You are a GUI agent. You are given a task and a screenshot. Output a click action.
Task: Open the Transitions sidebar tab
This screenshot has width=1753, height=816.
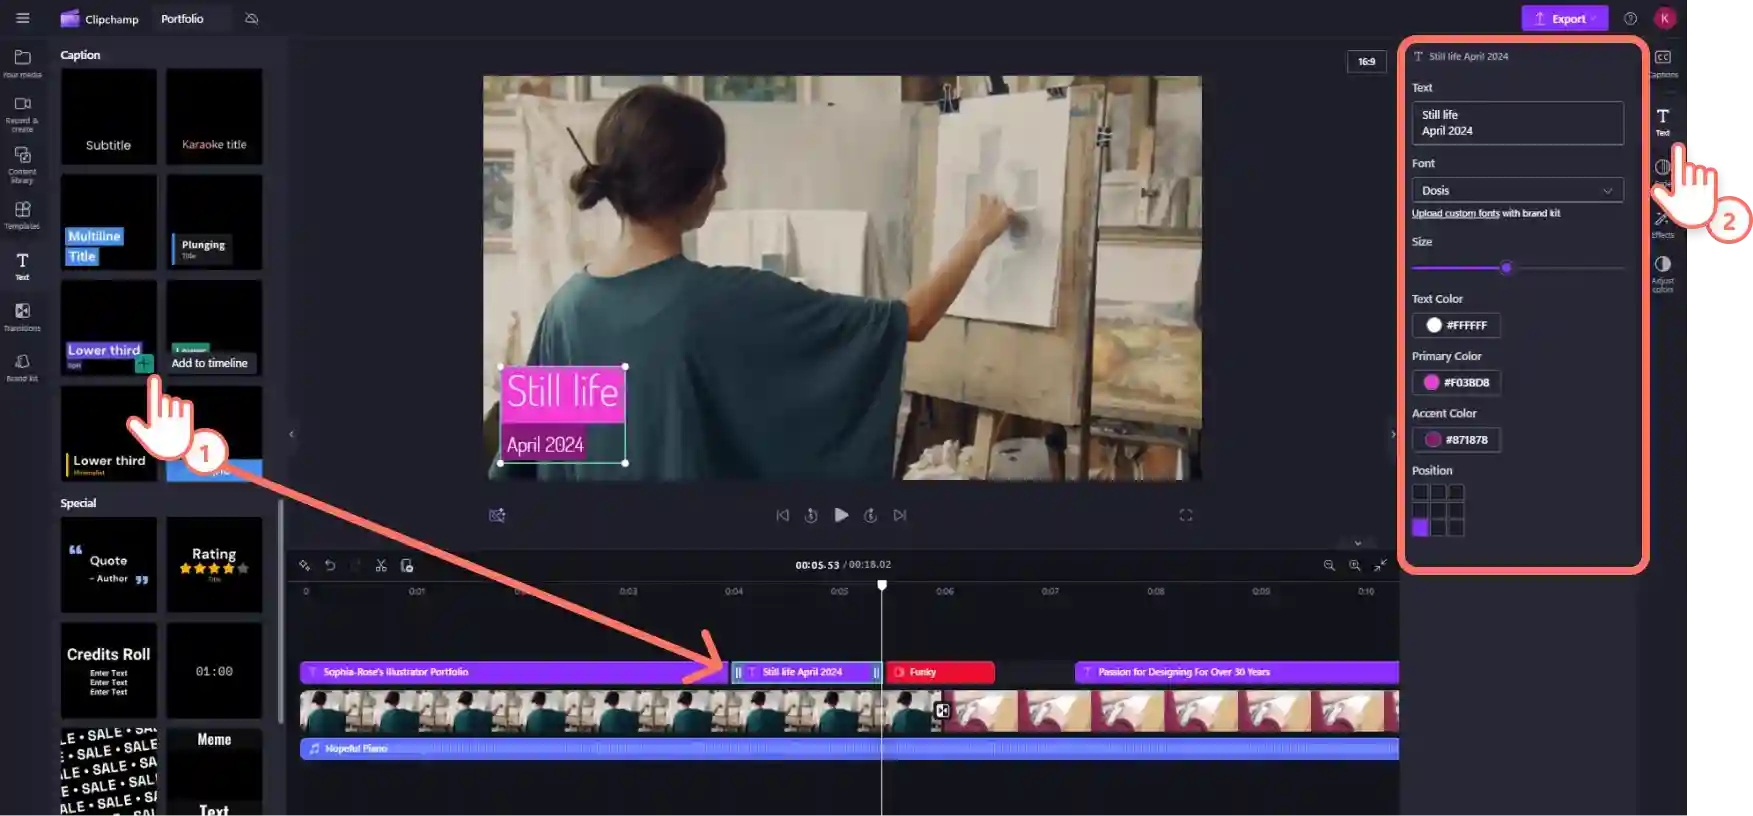22,315
